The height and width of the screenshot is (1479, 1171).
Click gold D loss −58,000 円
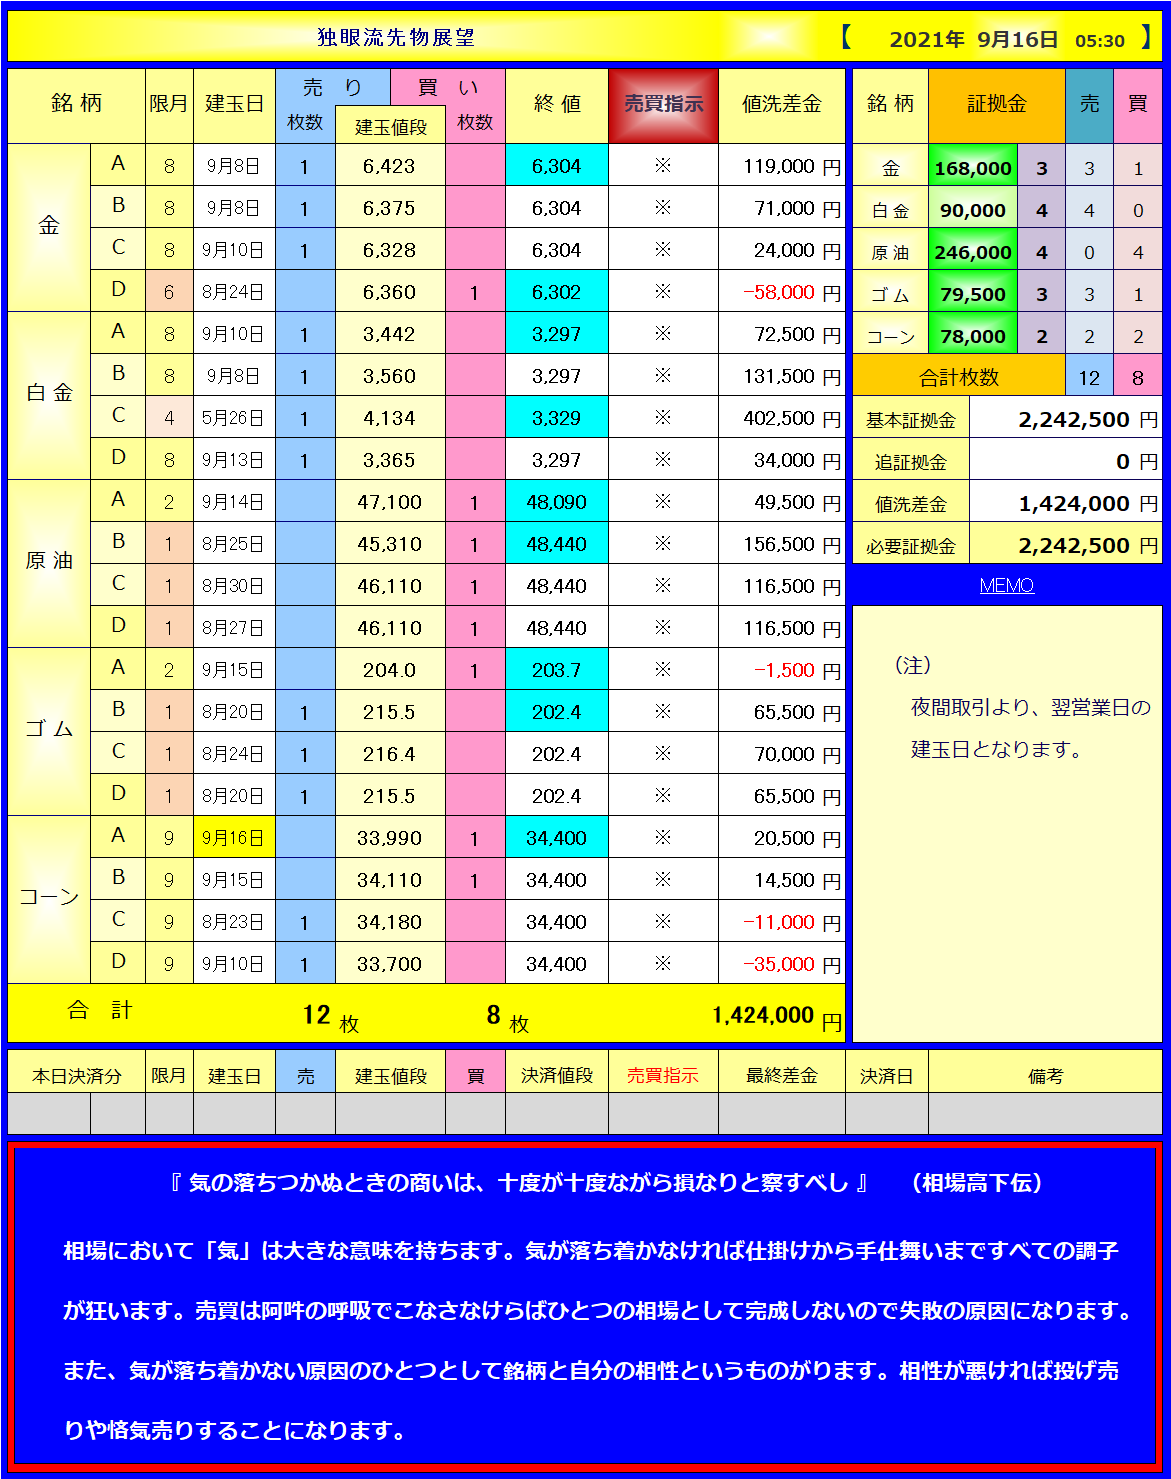[782, 292]
